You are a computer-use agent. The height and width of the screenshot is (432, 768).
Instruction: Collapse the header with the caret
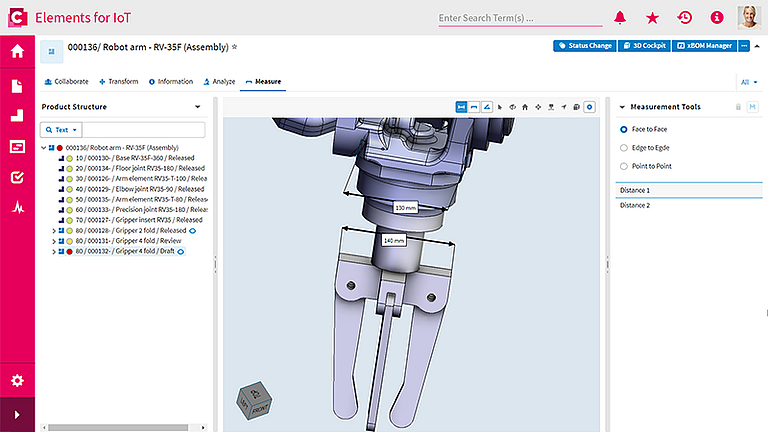point(757,46)
